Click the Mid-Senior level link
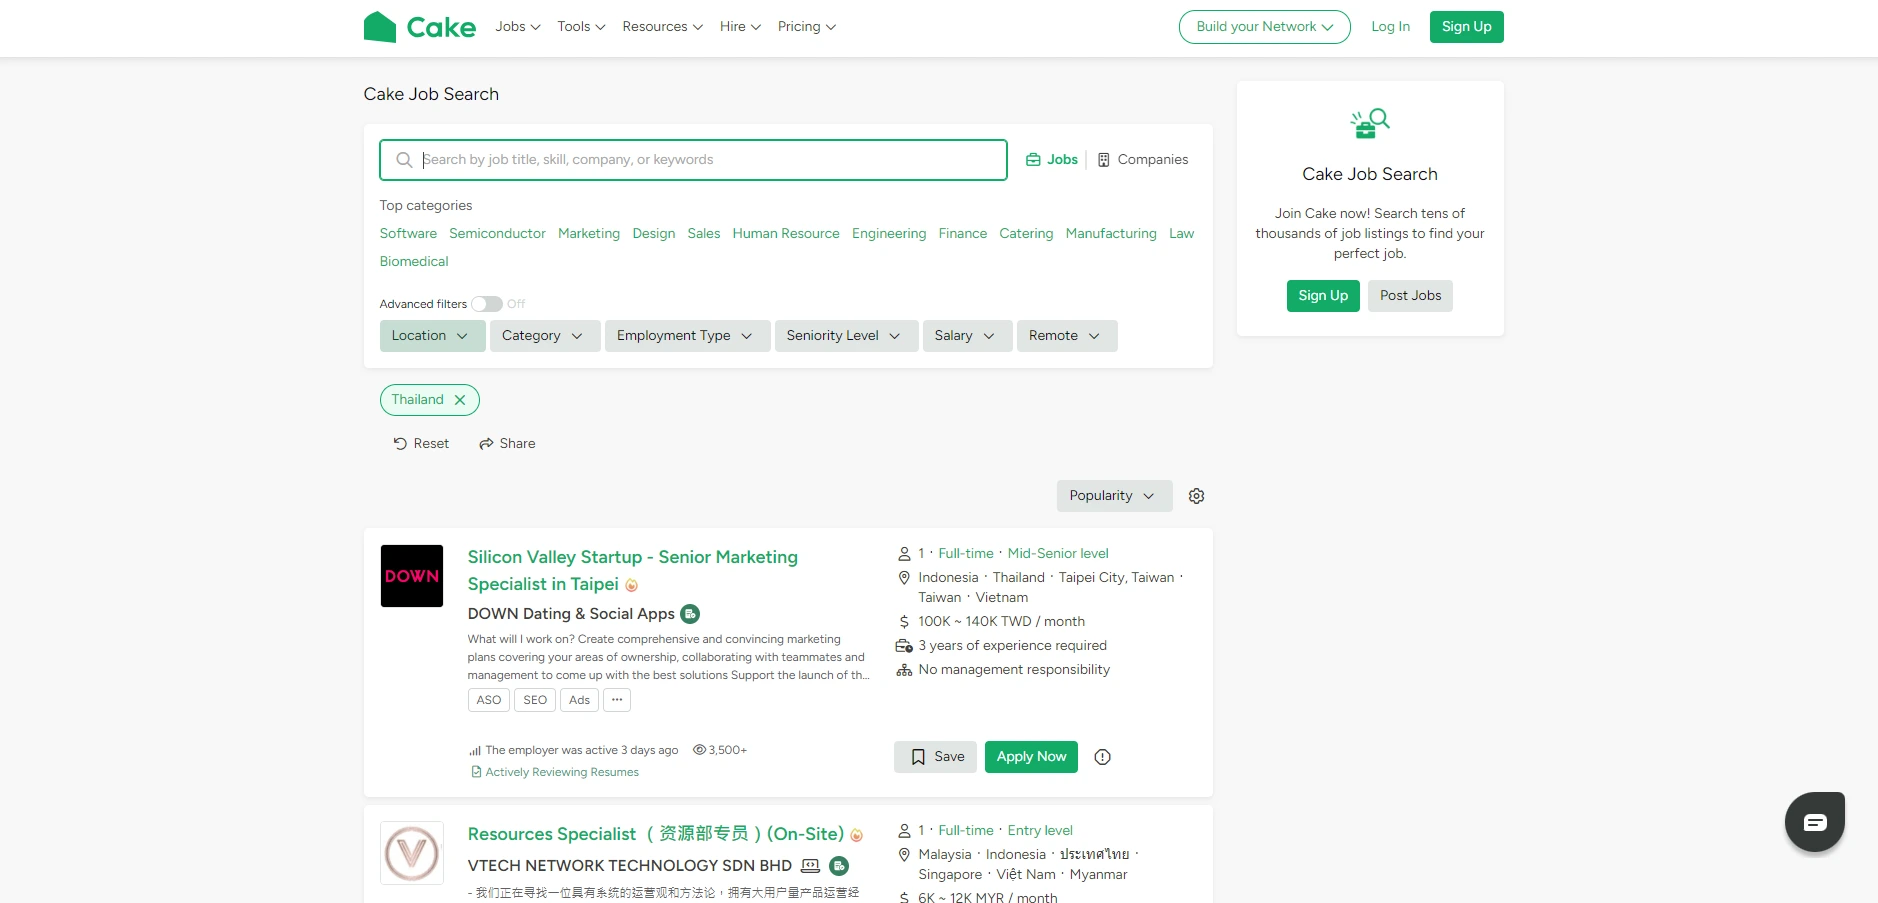This screenshot has height=903, width=1878. (x=1058, y=553)
